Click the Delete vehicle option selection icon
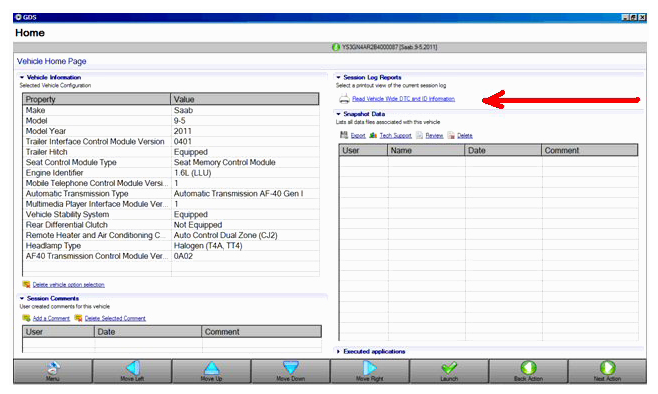Viewport: 658px width, 394px height. 26,284
